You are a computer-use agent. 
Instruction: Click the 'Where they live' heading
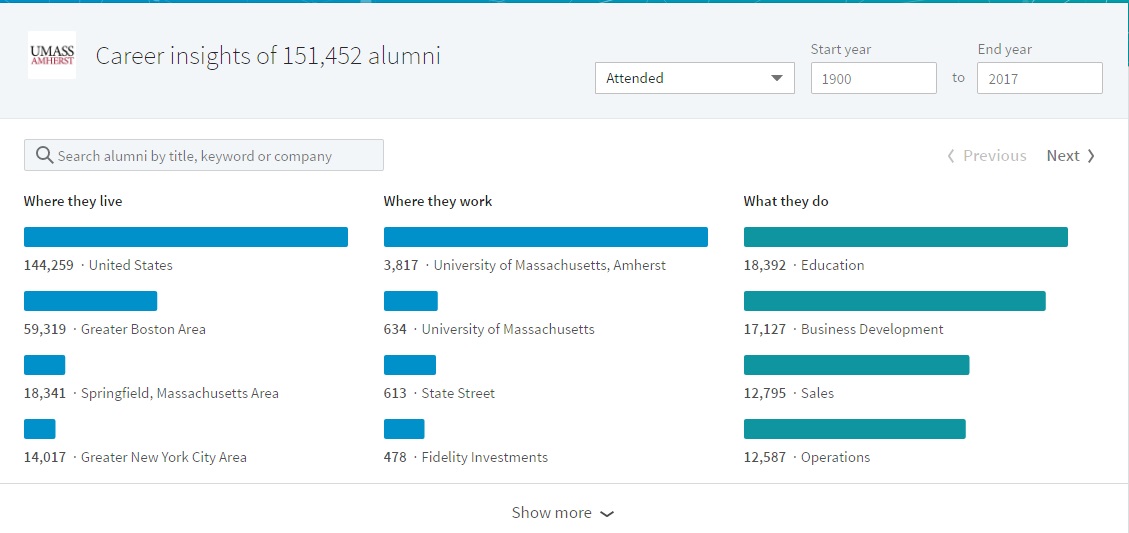73,202
